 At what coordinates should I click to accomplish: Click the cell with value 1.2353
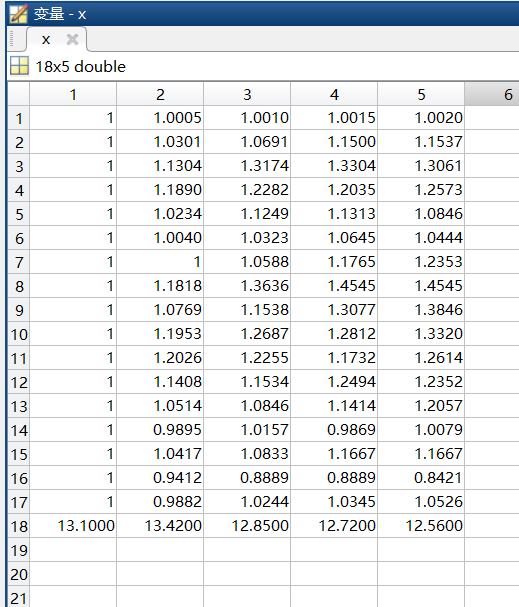pyautogui.click(x=421, y=262)
